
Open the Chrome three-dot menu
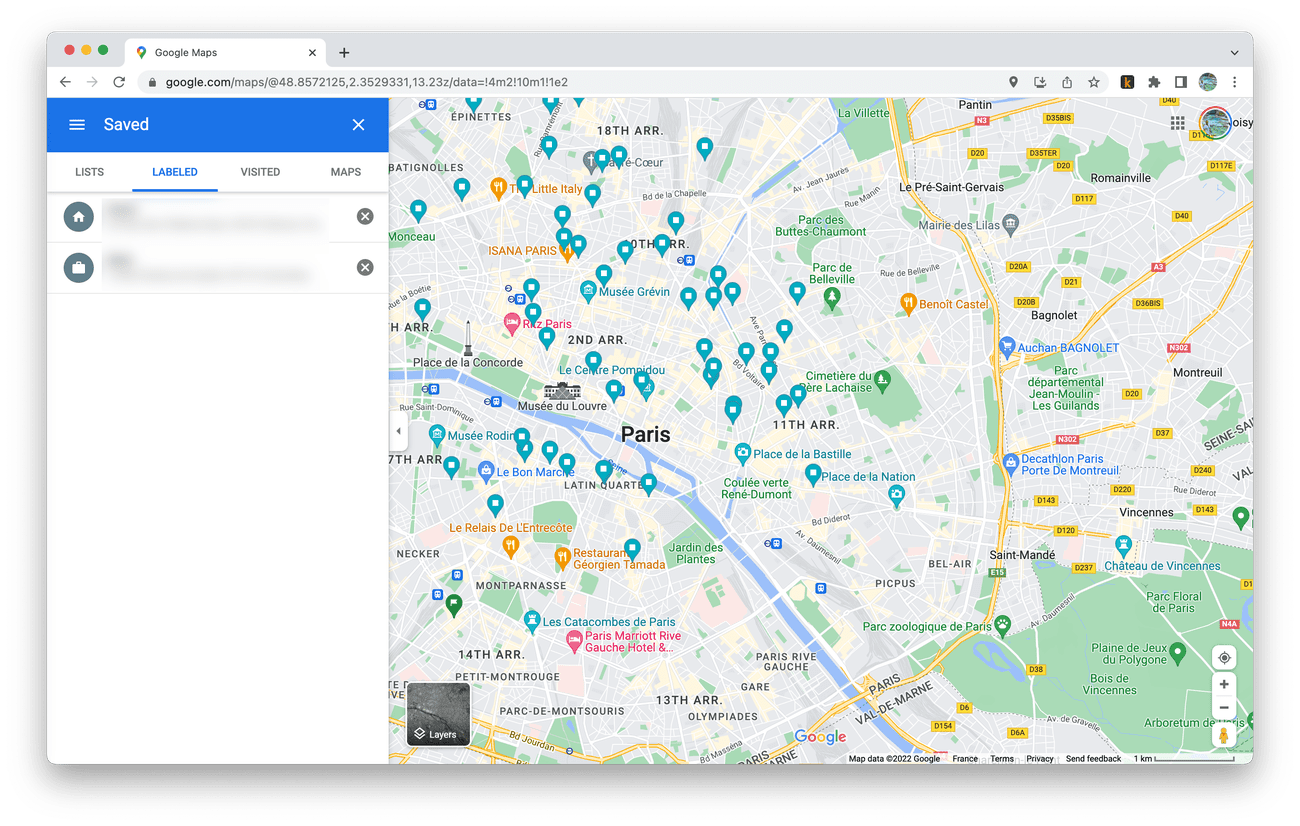tap(1235, 81)
